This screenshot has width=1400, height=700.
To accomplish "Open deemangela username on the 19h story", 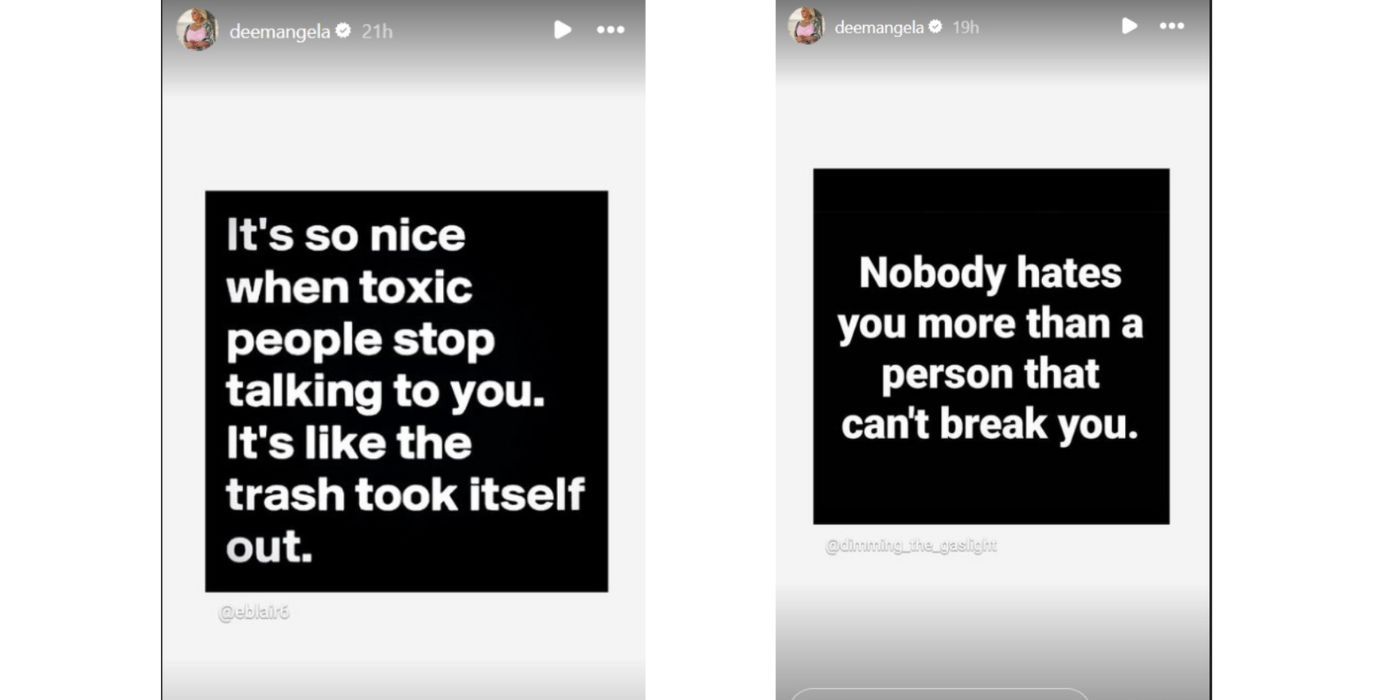I will point(879,27).
